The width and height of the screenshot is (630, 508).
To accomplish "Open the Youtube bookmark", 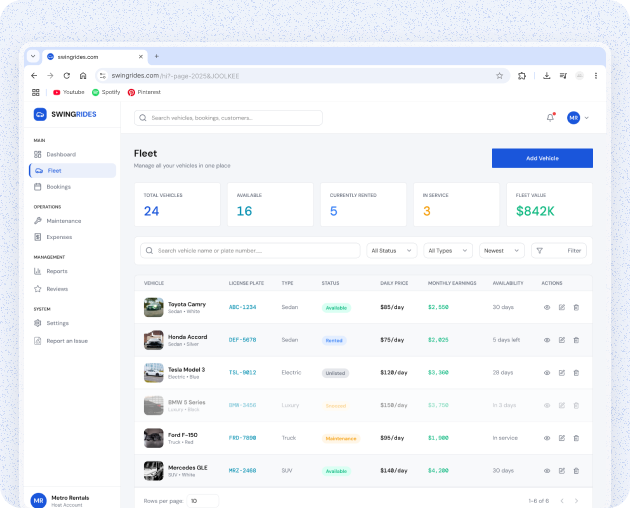I will pyautogui.click(x=69, y=92).
